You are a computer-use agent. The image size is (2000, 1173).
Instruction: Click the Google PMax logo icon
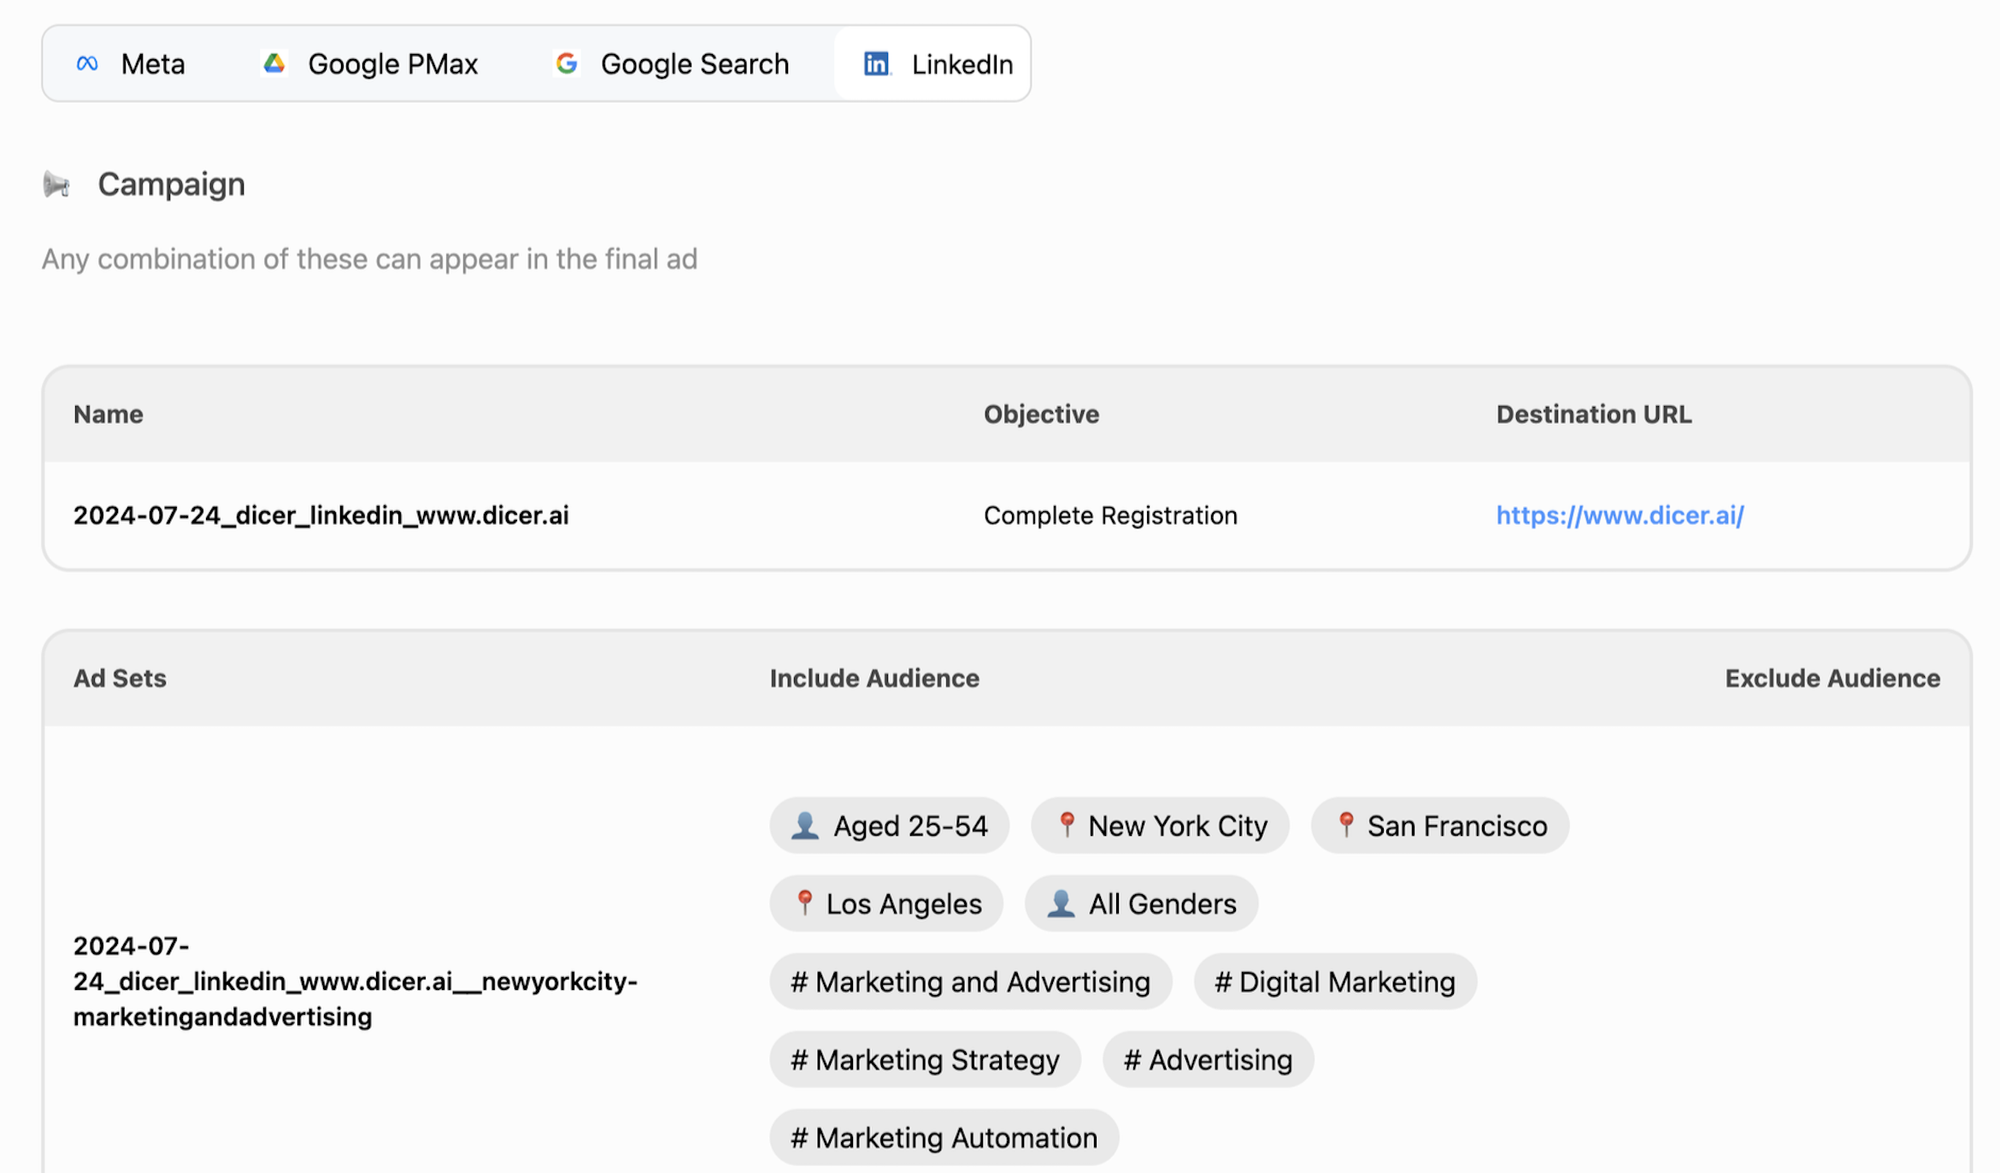click(274, 64)
